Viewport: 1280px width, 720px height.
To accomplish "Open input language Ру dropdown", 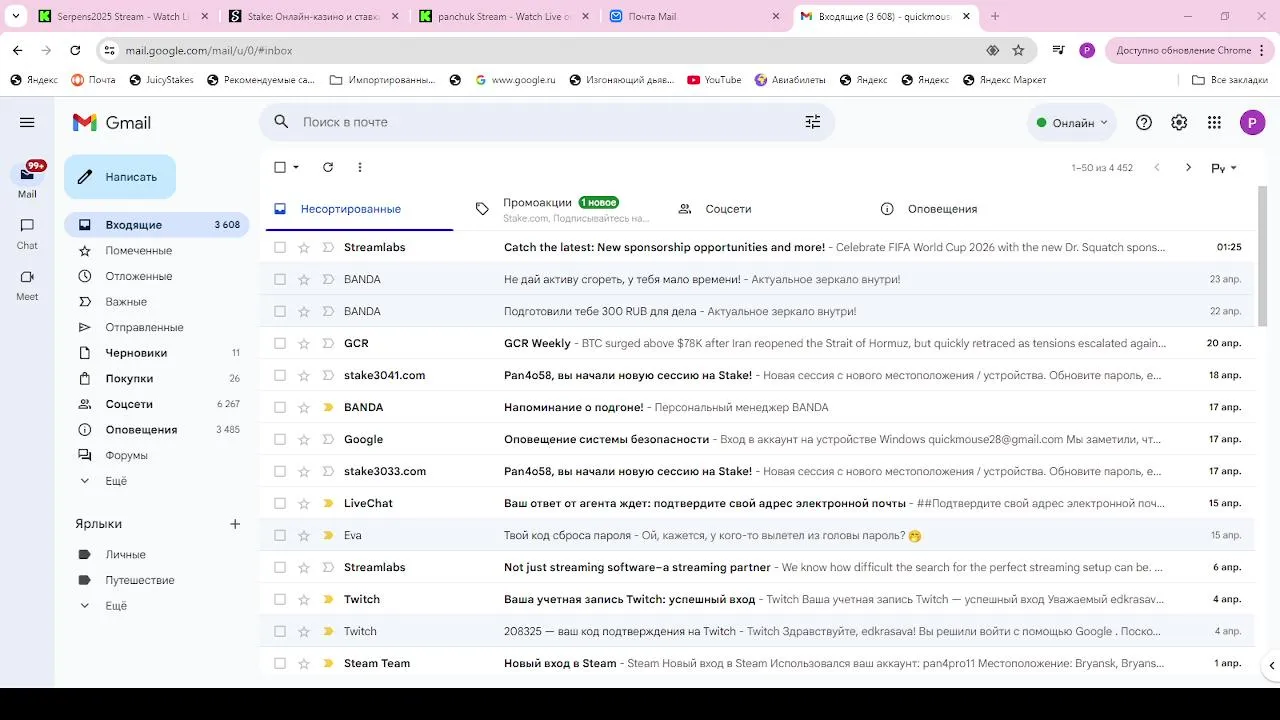I will click(1224, 168).
